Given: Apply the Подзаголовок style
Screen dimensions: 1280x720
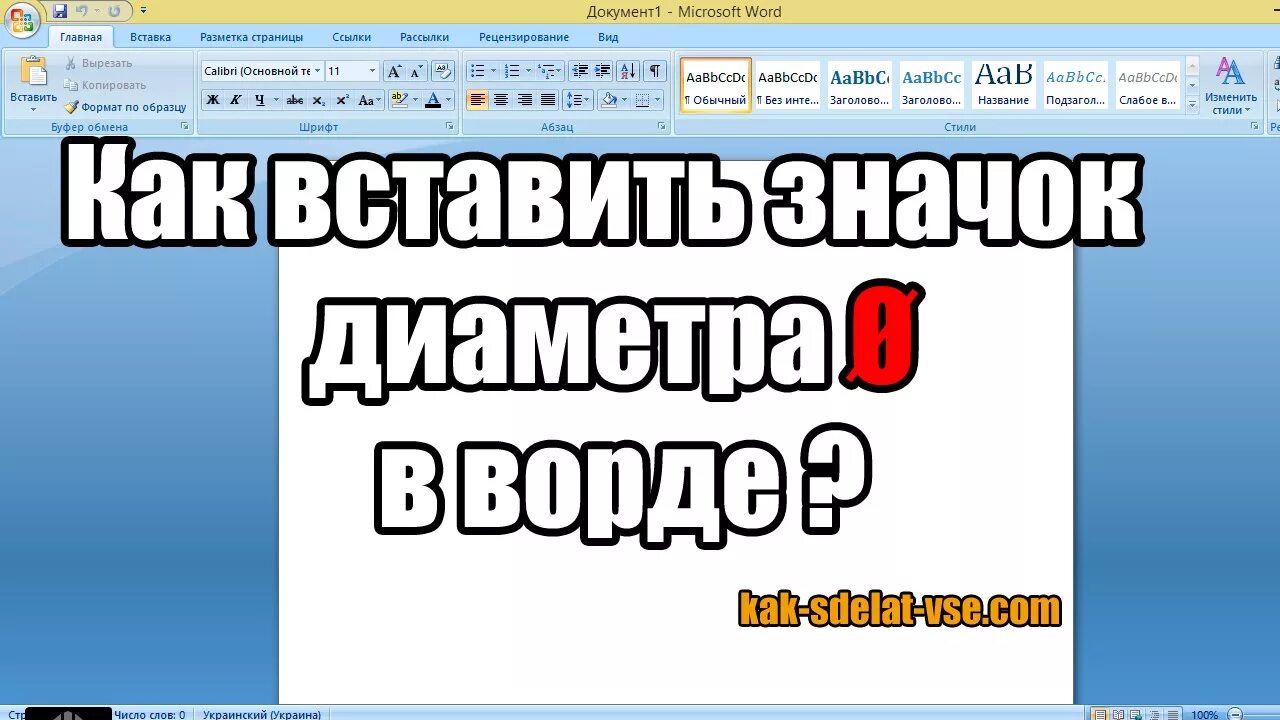Looking at the screenshot, I should pos(1076,85).
